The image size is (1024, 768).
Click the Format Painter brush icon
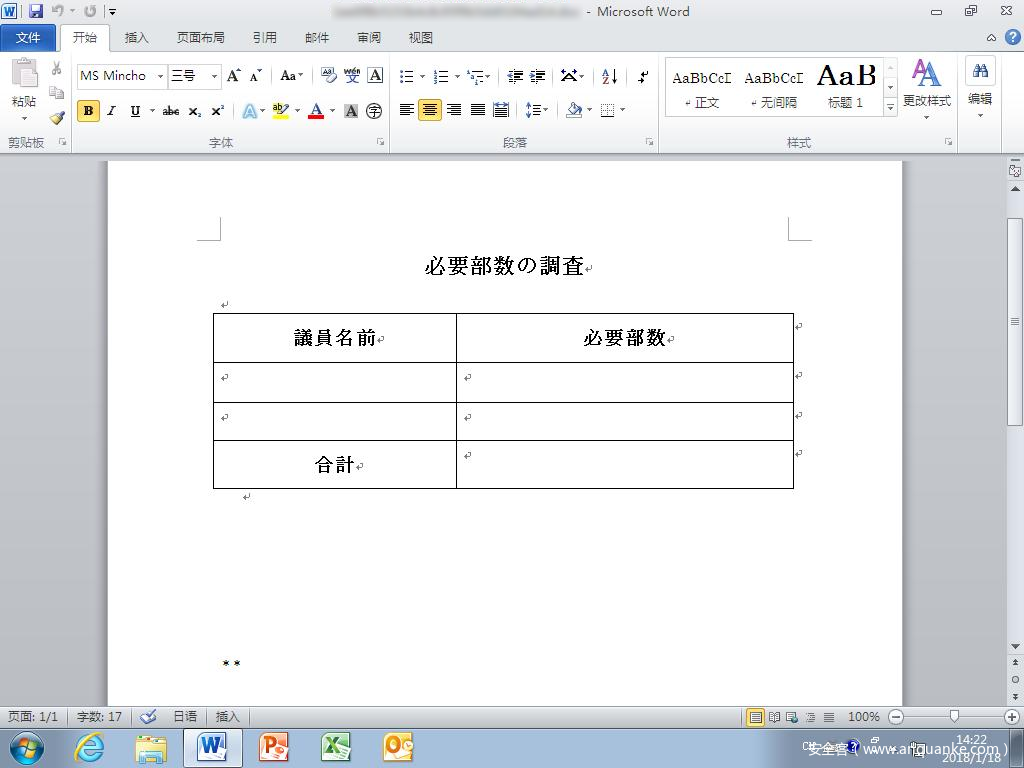click(x=57, y=118)
